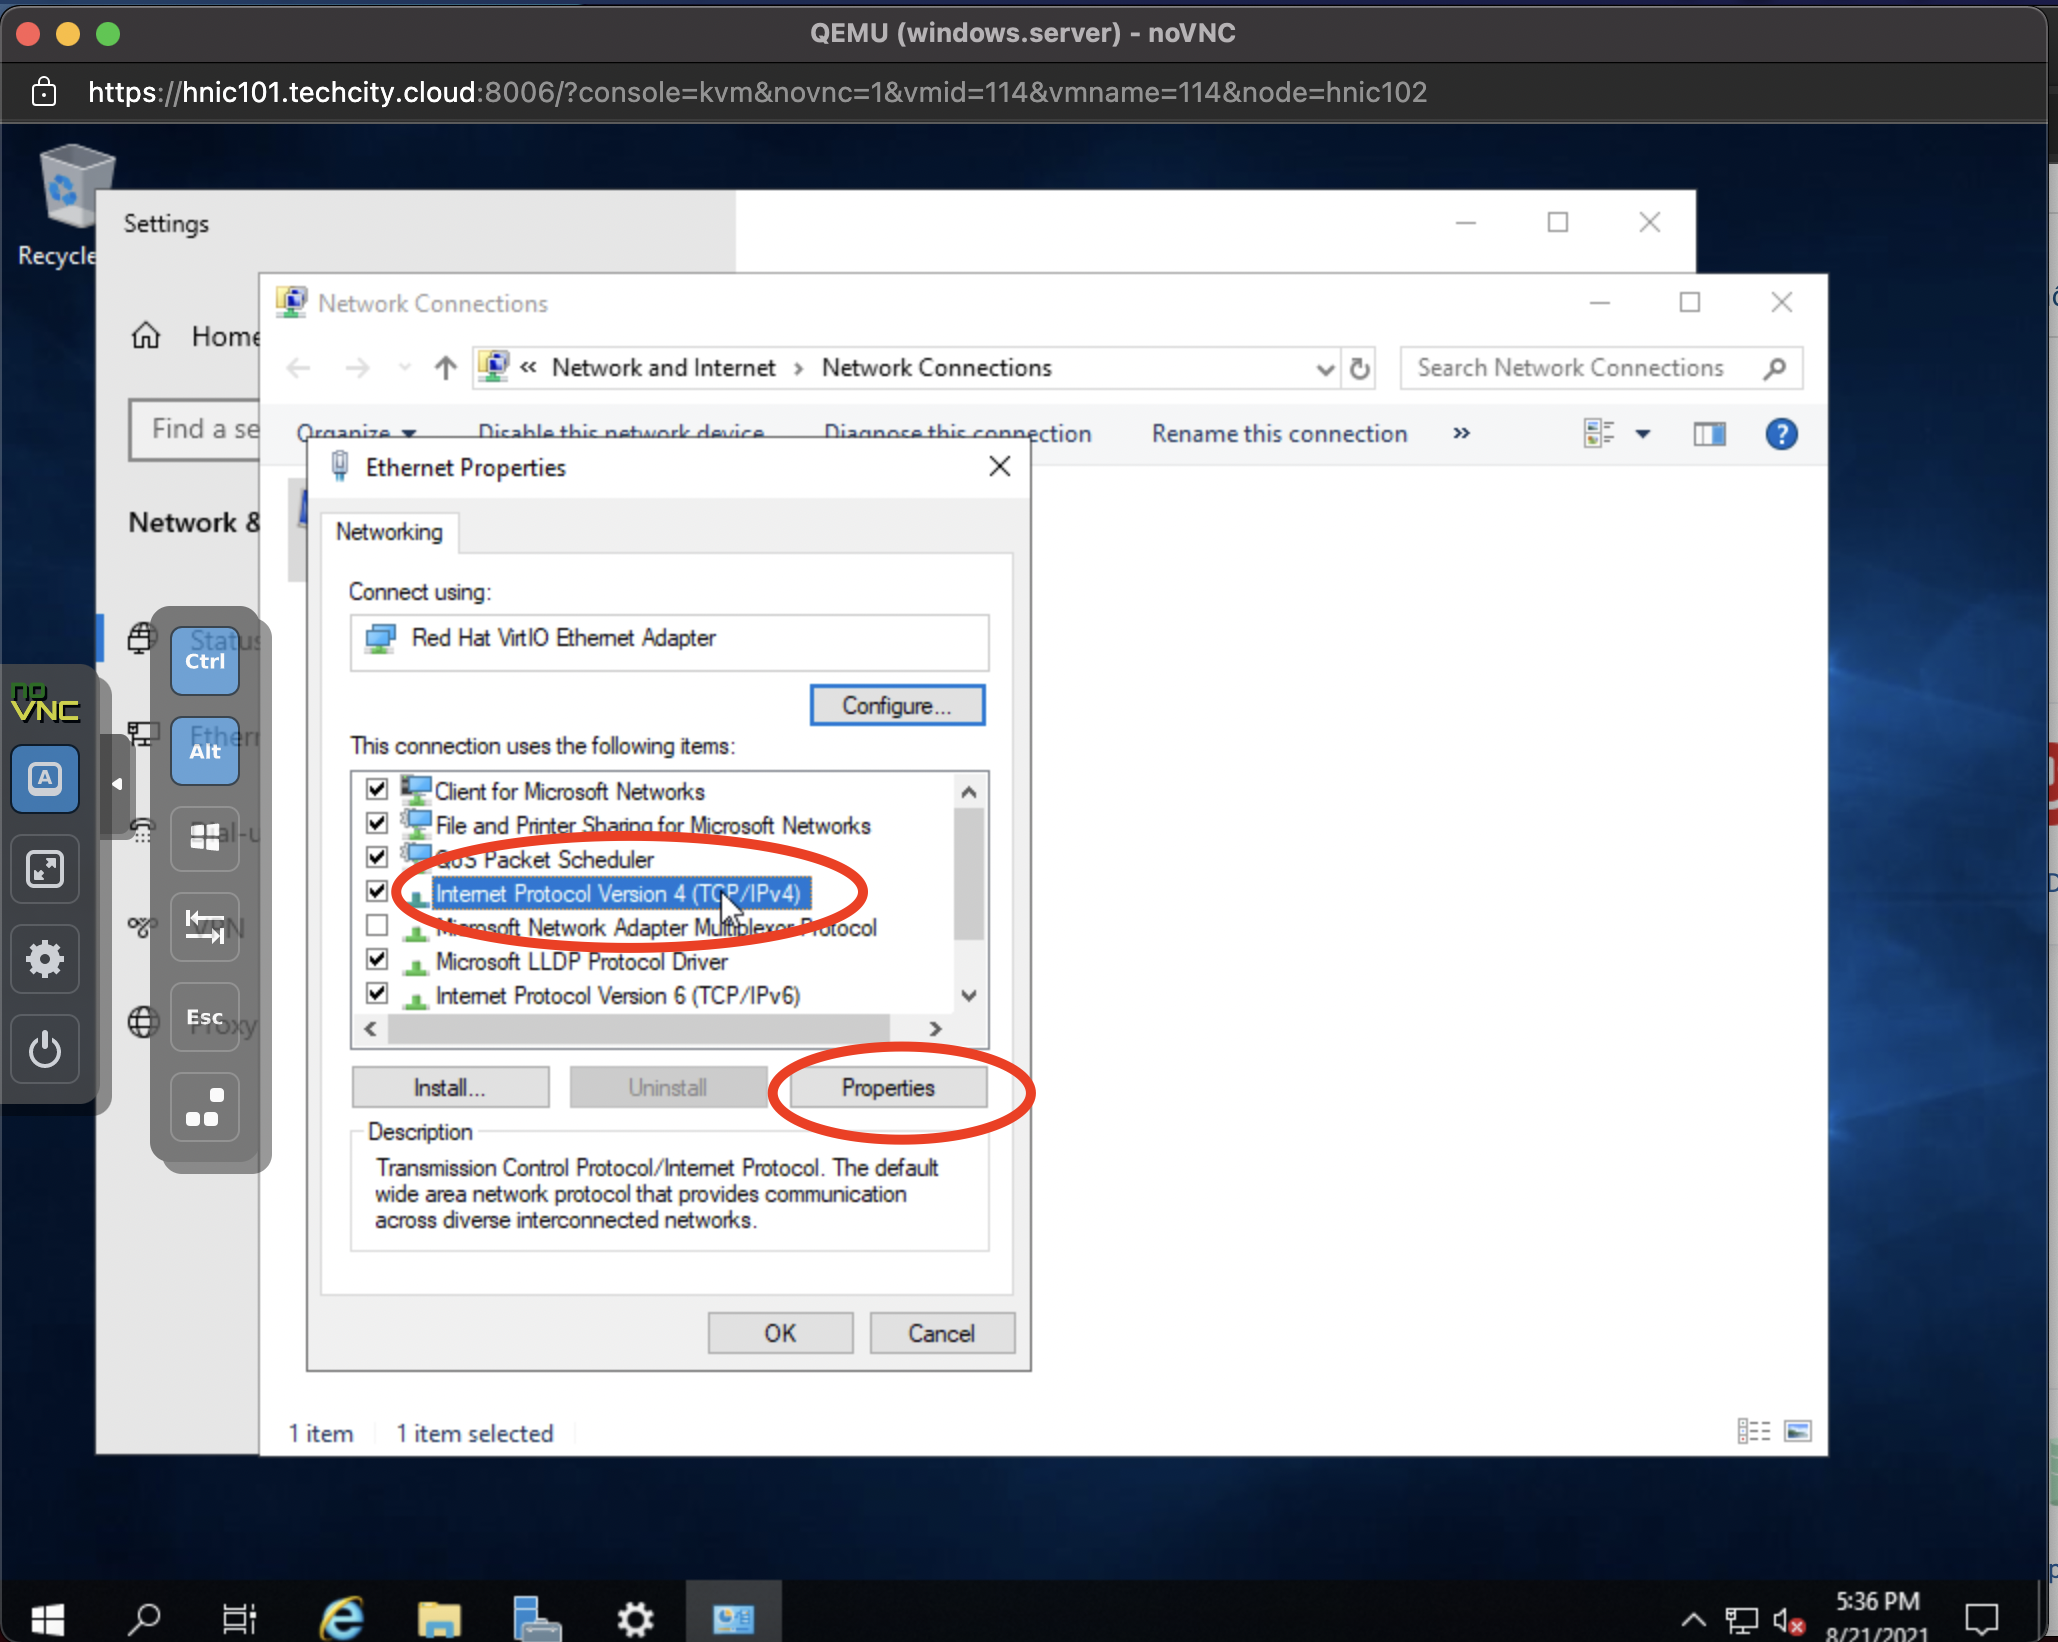Screen dimensions: 2058x1642
Task: Select Internet Protocol Version 6 (TCP/IPv6) item
Action: 617,995
